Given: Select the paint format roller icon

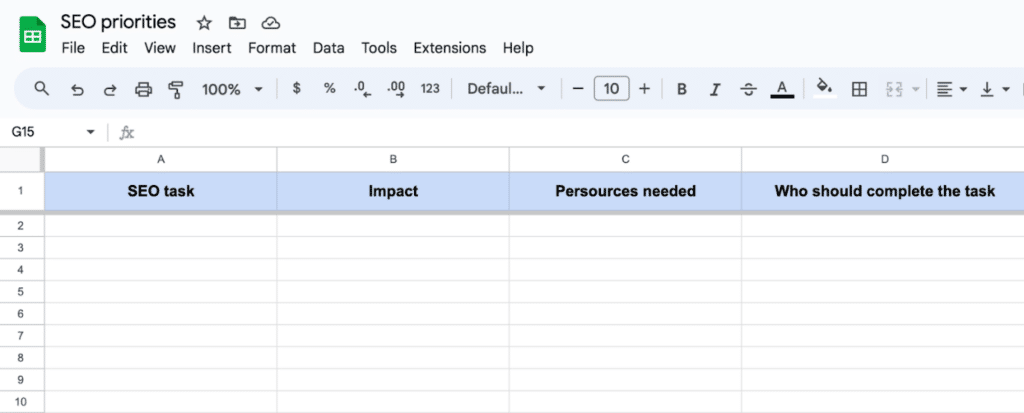Looking at the screenshot, I should click(176, 89).
